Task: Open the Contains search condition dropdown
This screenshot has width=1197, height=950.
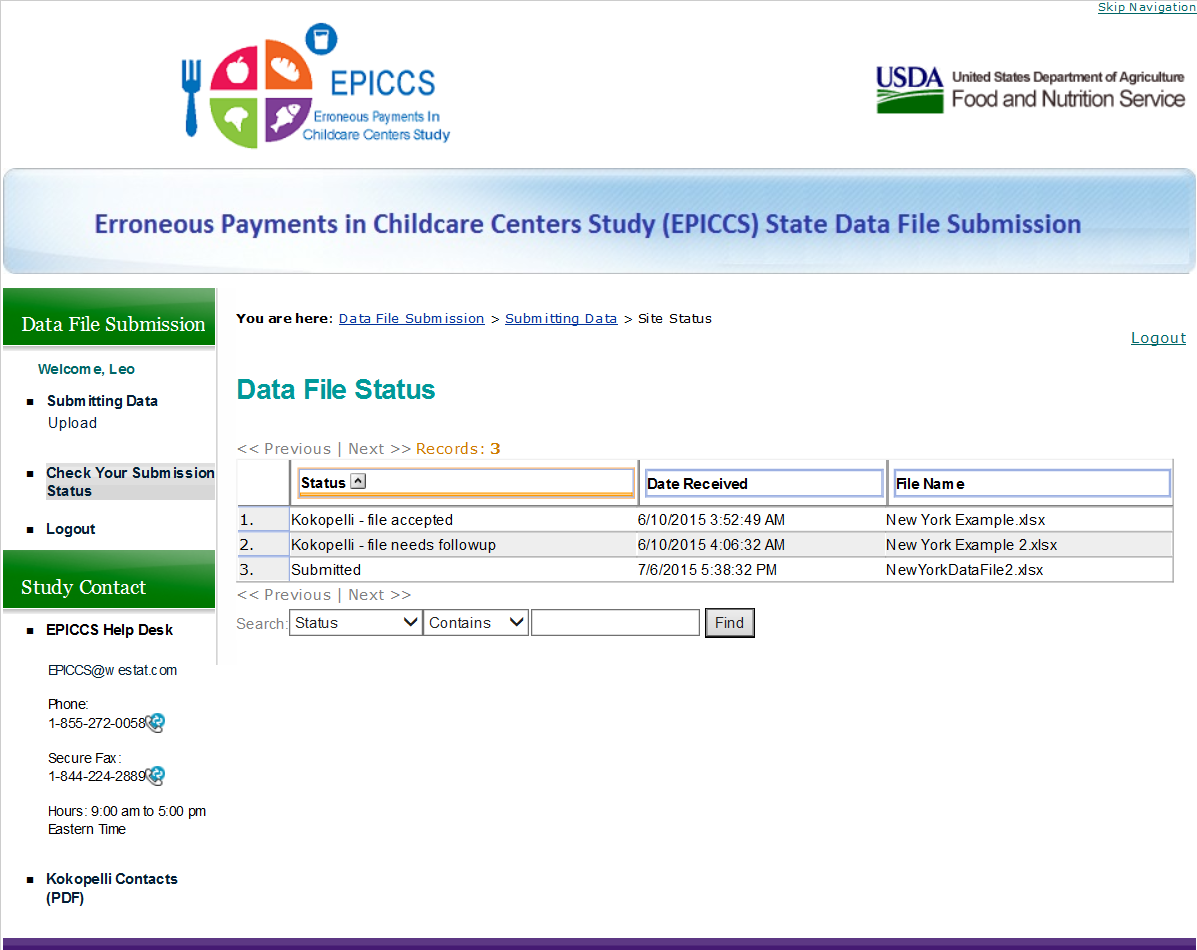Action: [476, 622]
